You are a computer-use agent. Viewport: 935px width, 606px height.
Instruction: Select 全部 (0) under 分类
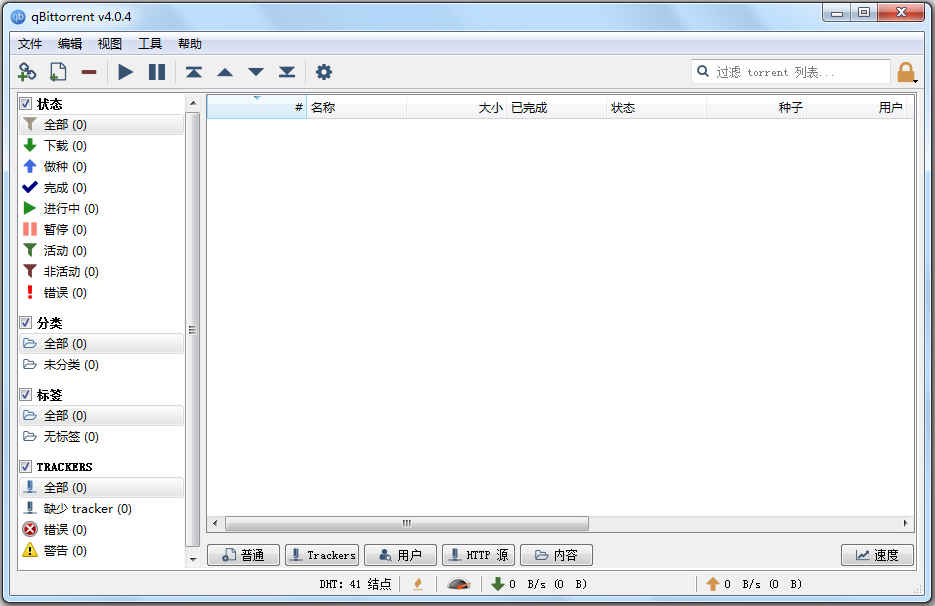(x=101, y=344)
